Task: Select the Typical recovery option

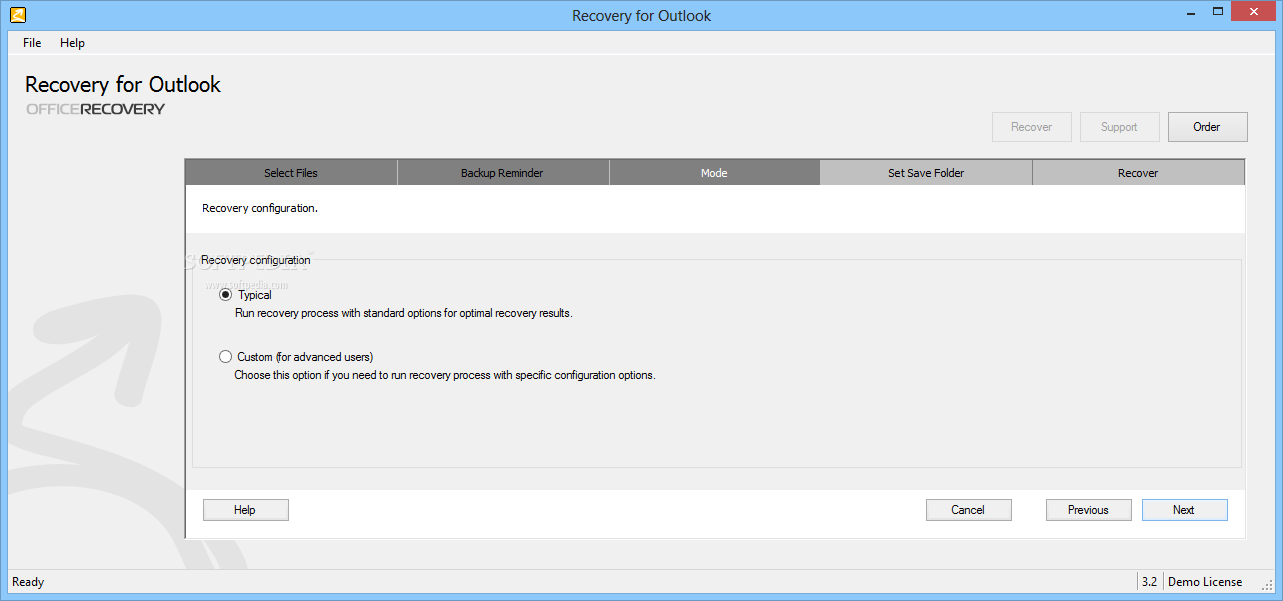Action: [245, 295]
